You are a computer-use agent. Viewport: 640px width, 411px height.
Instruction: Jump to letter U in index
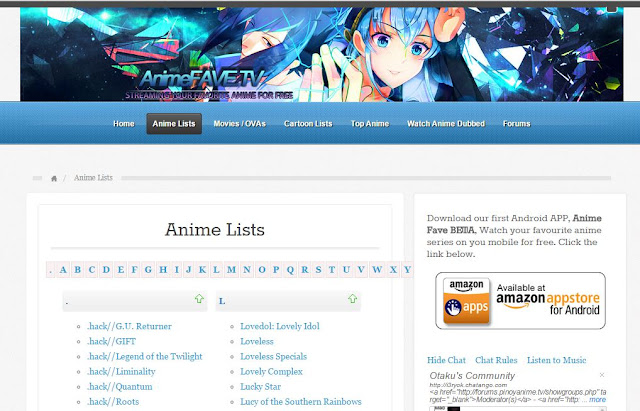pyautogui.click(x=346, y=270)
